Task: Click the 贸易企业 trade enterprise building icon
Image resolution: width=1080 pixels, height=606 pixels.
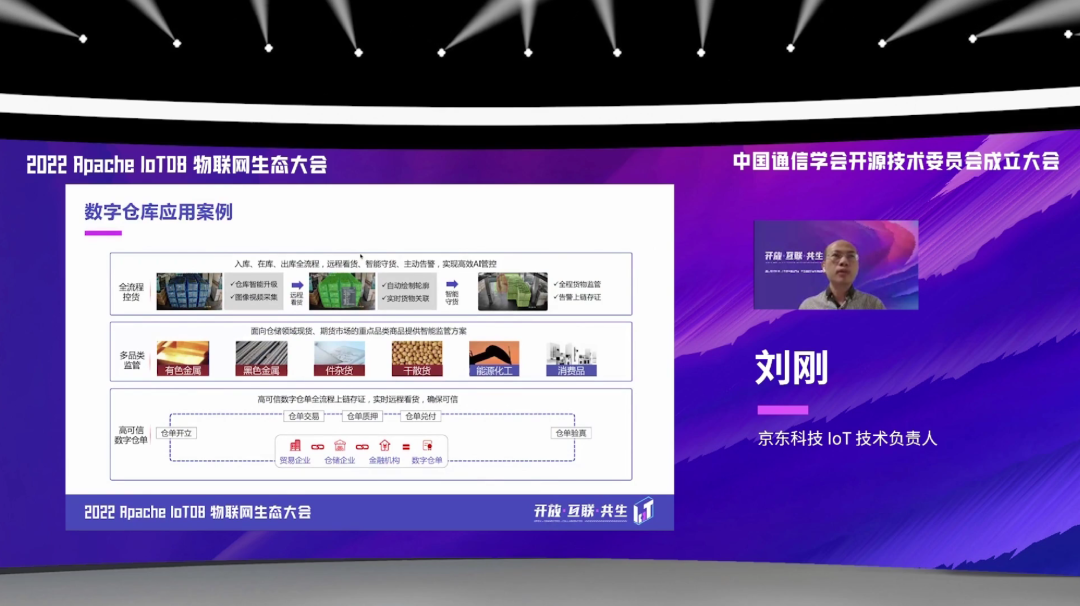Action: coord(295,446)
